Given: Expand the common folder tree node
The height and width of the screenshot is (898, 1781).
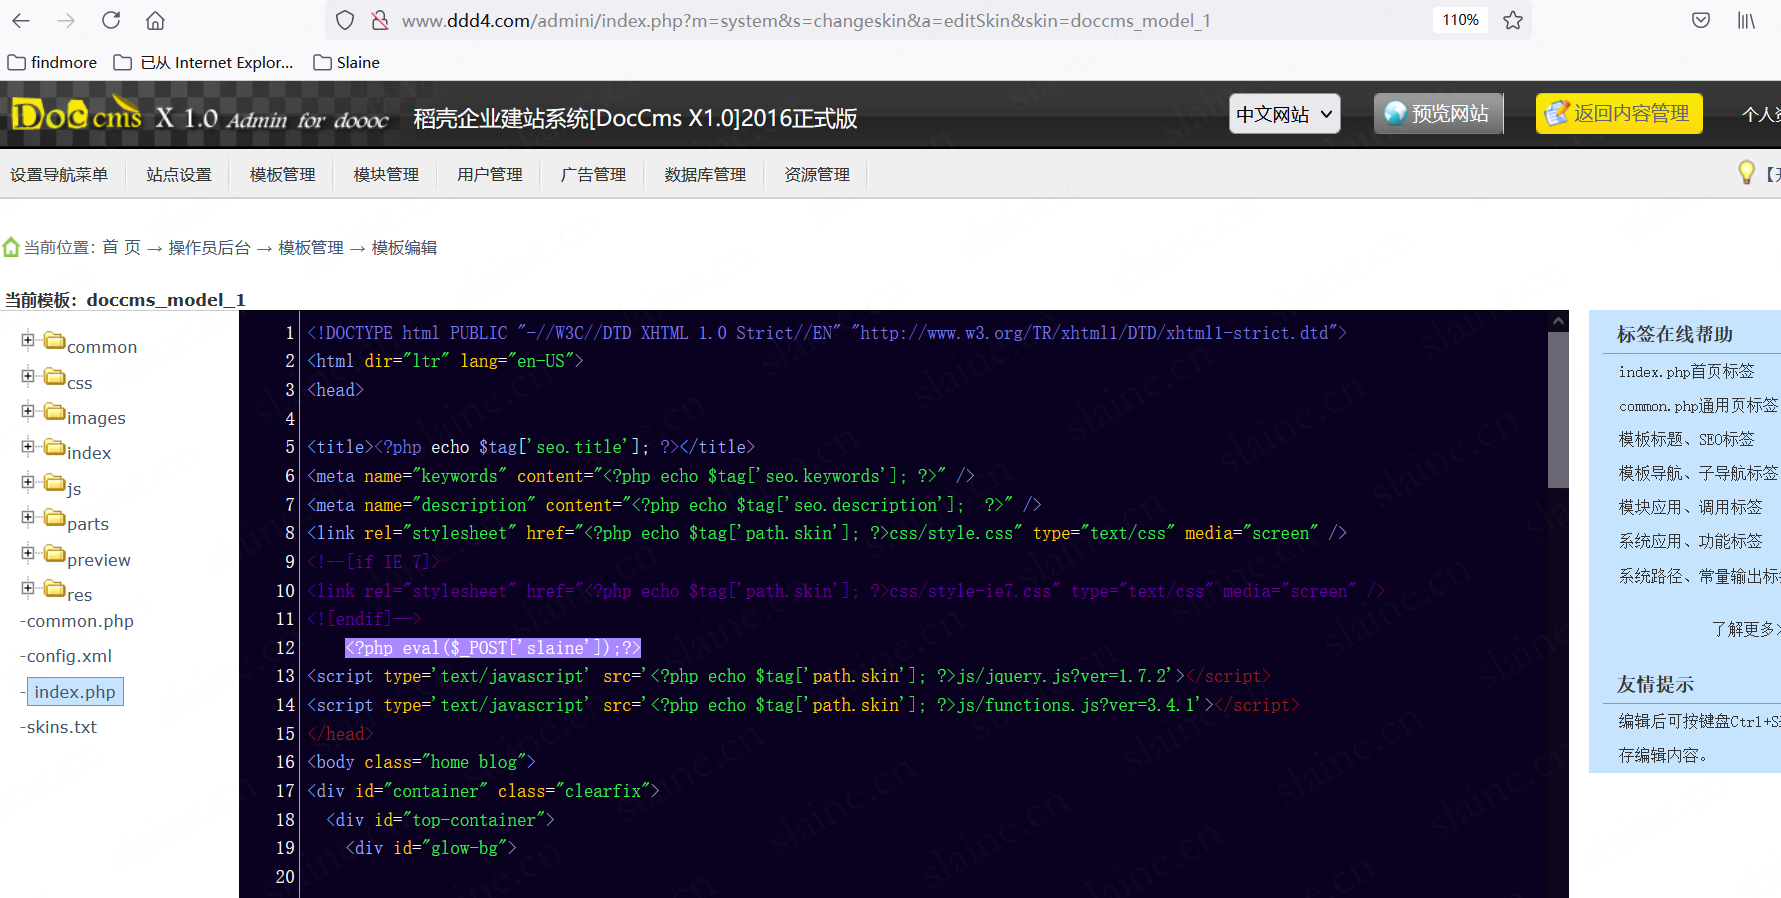Looking at the screenshot, I should (28, 340).
